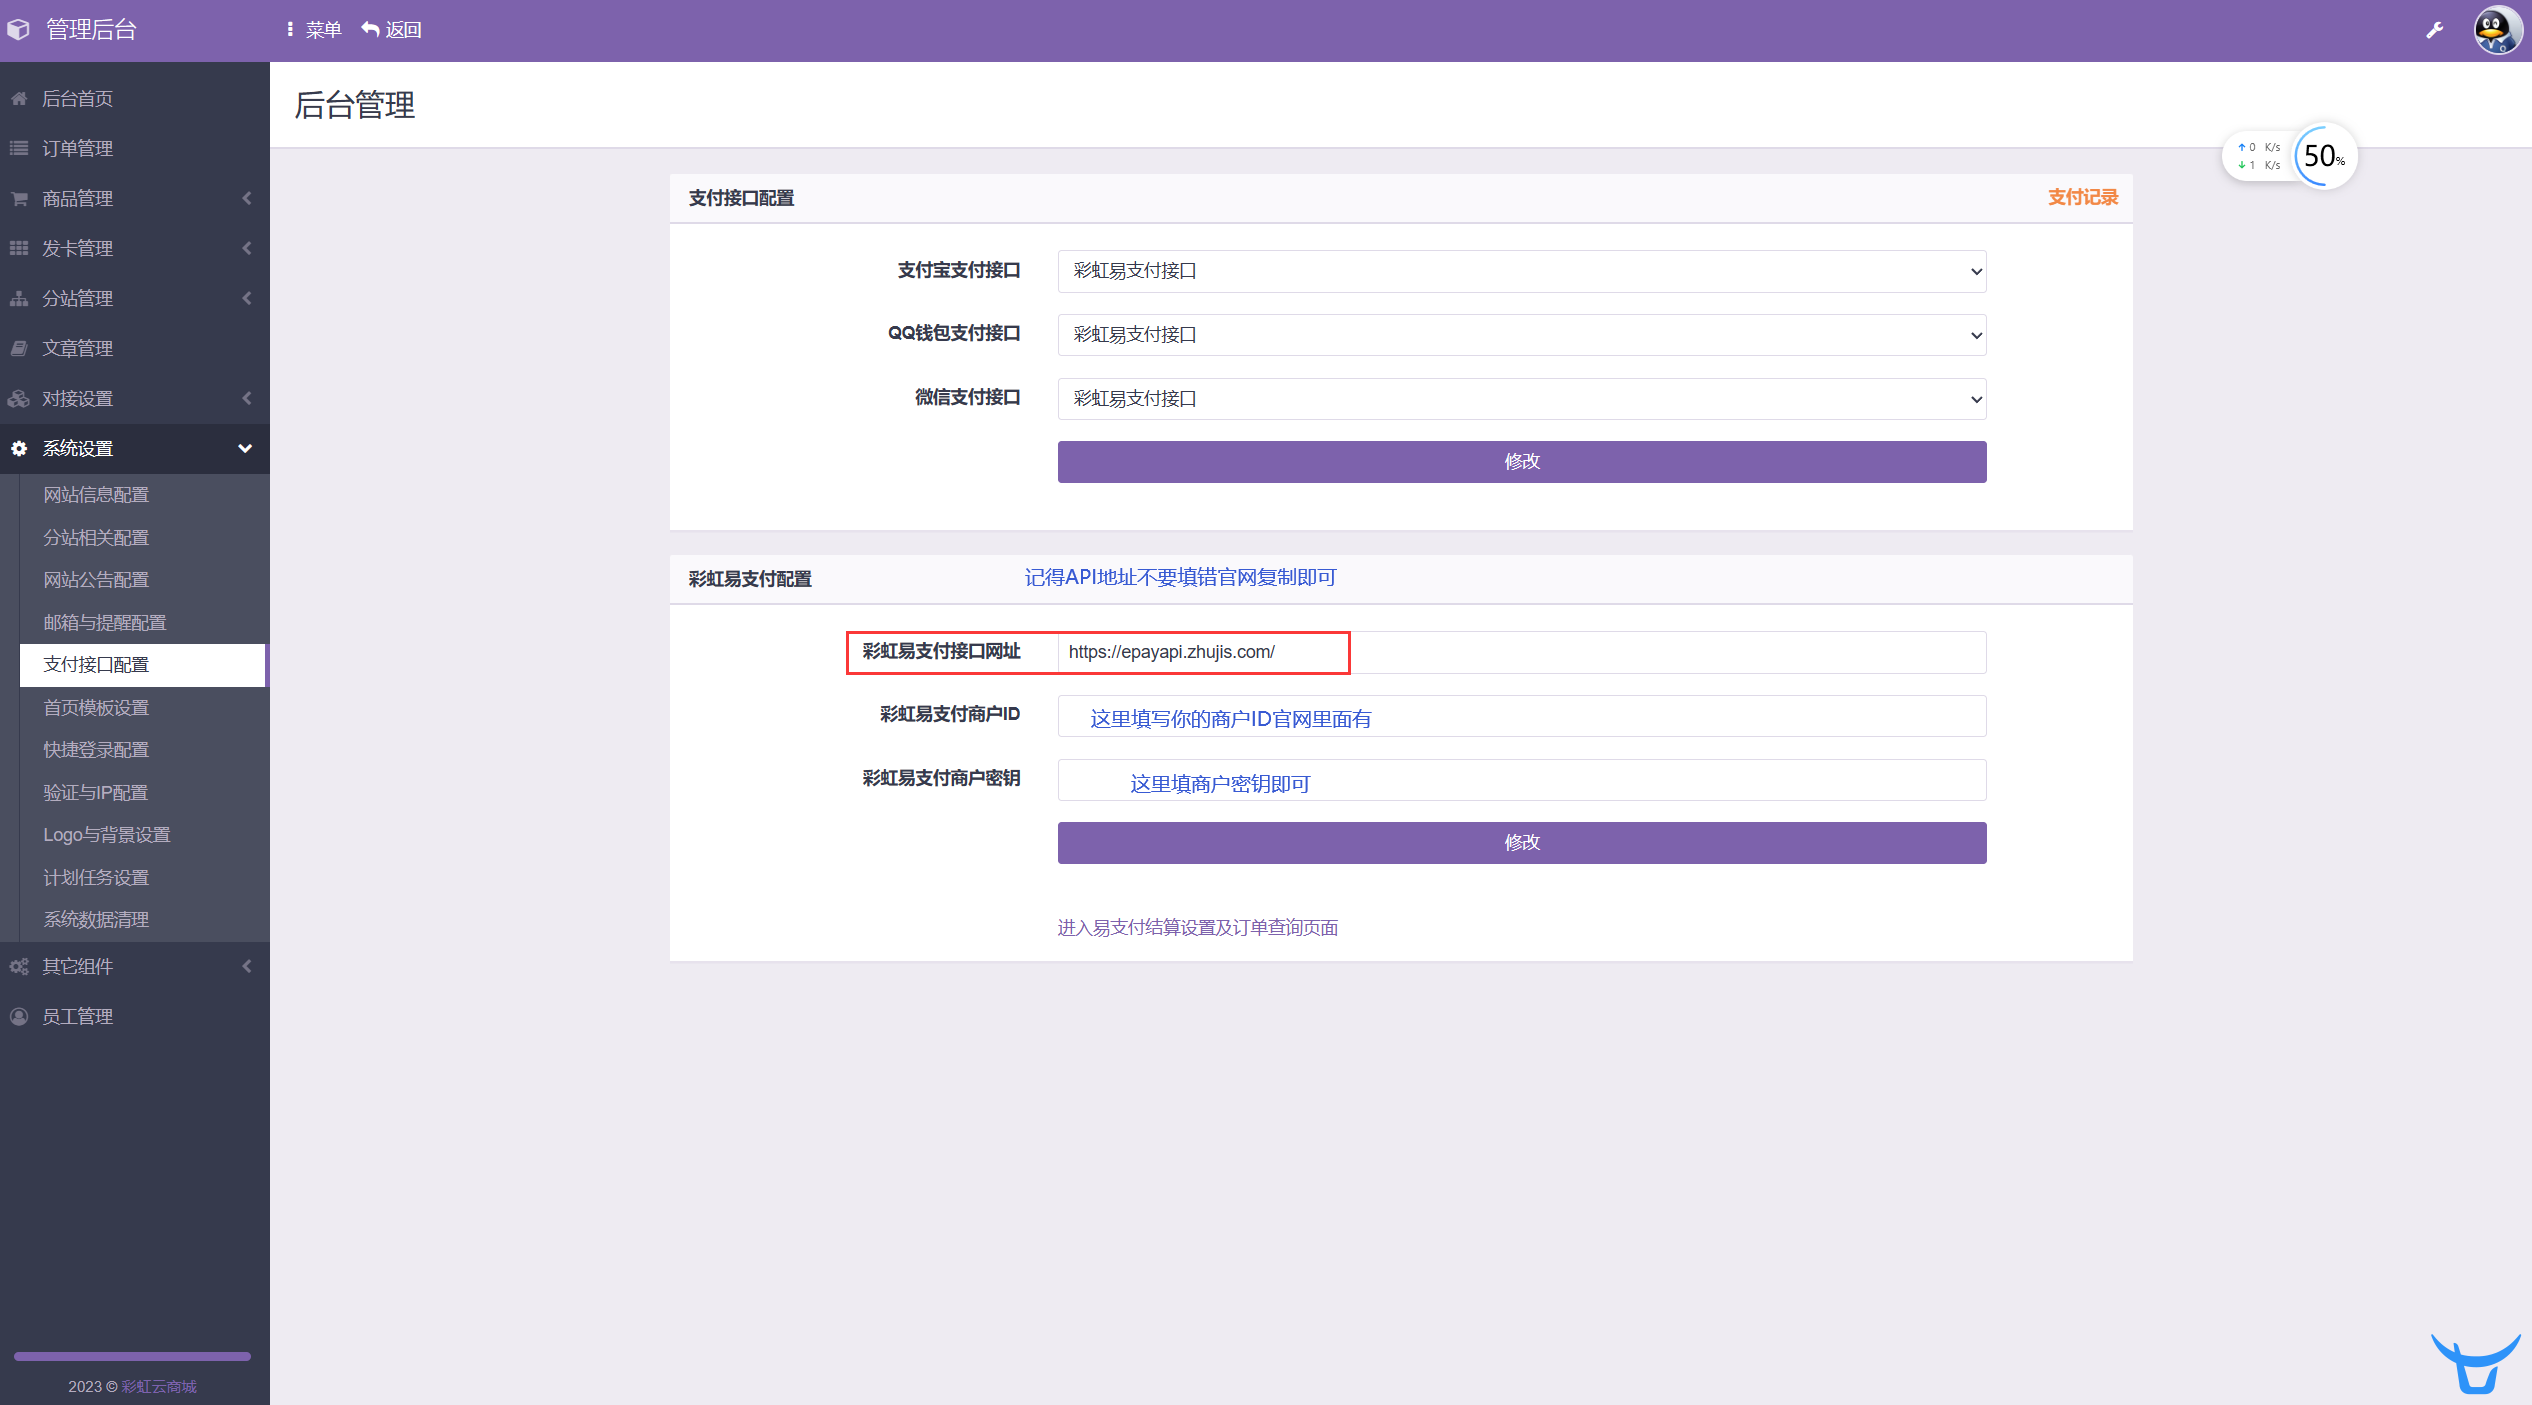Screen dimensions: 2532x1405
Task: Select 系统数据清理 submenu item
Action: (143, 920)
